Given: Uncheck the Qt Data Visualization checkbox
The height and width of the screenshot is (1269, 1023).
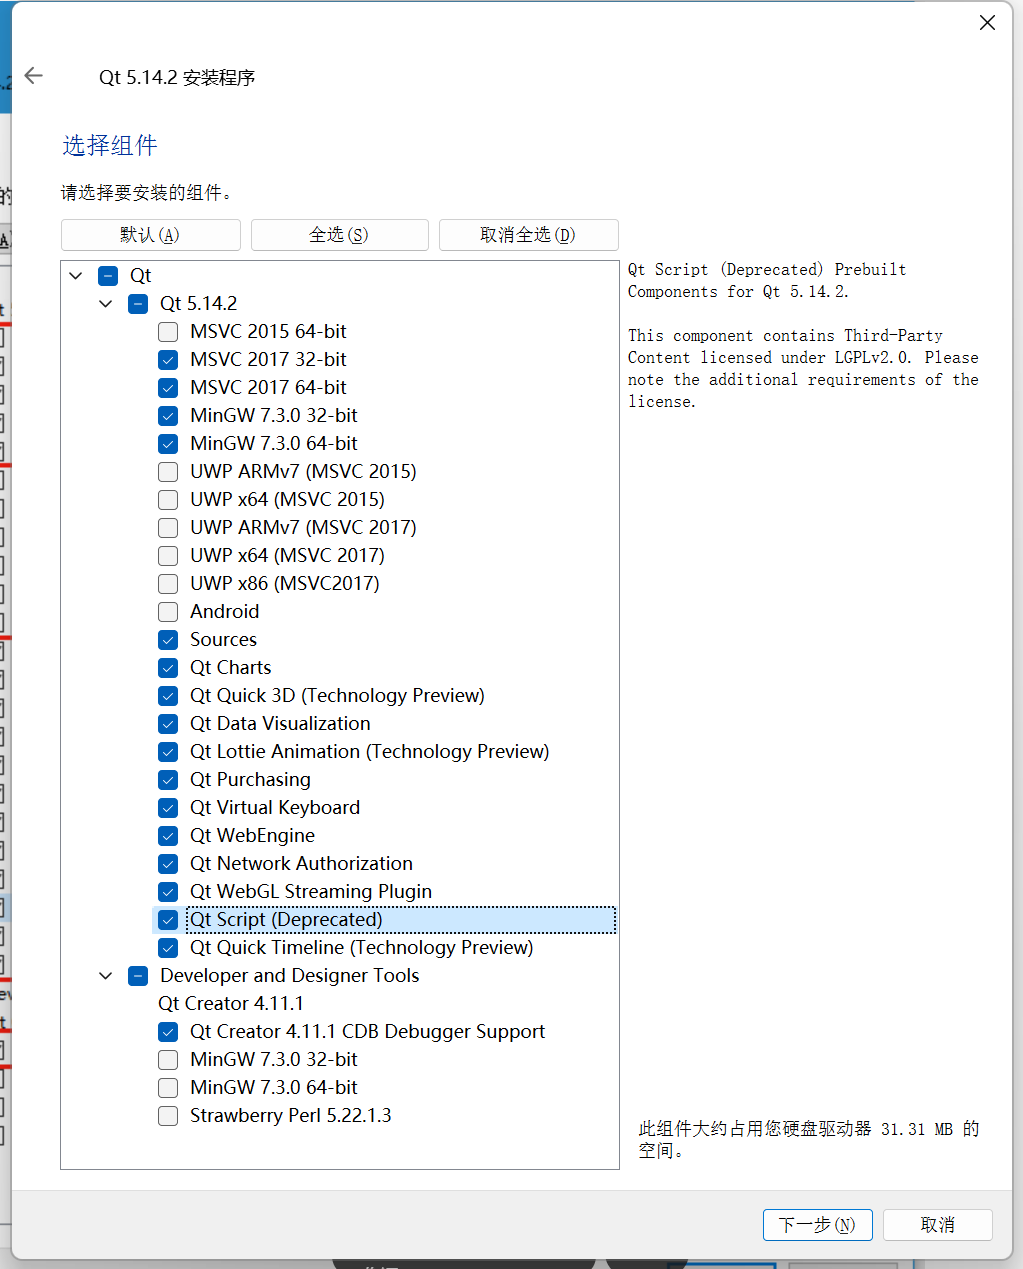Looking at the screenshot, I should coord(168,723).
